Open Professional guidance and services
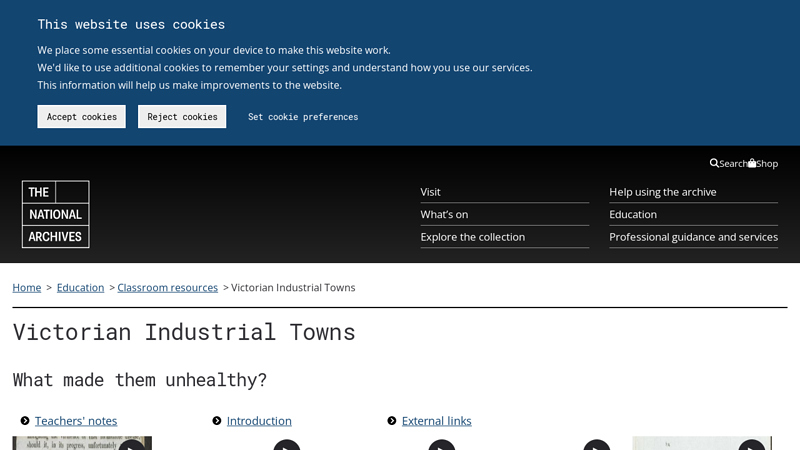The image size is (800, 450). 693,237
